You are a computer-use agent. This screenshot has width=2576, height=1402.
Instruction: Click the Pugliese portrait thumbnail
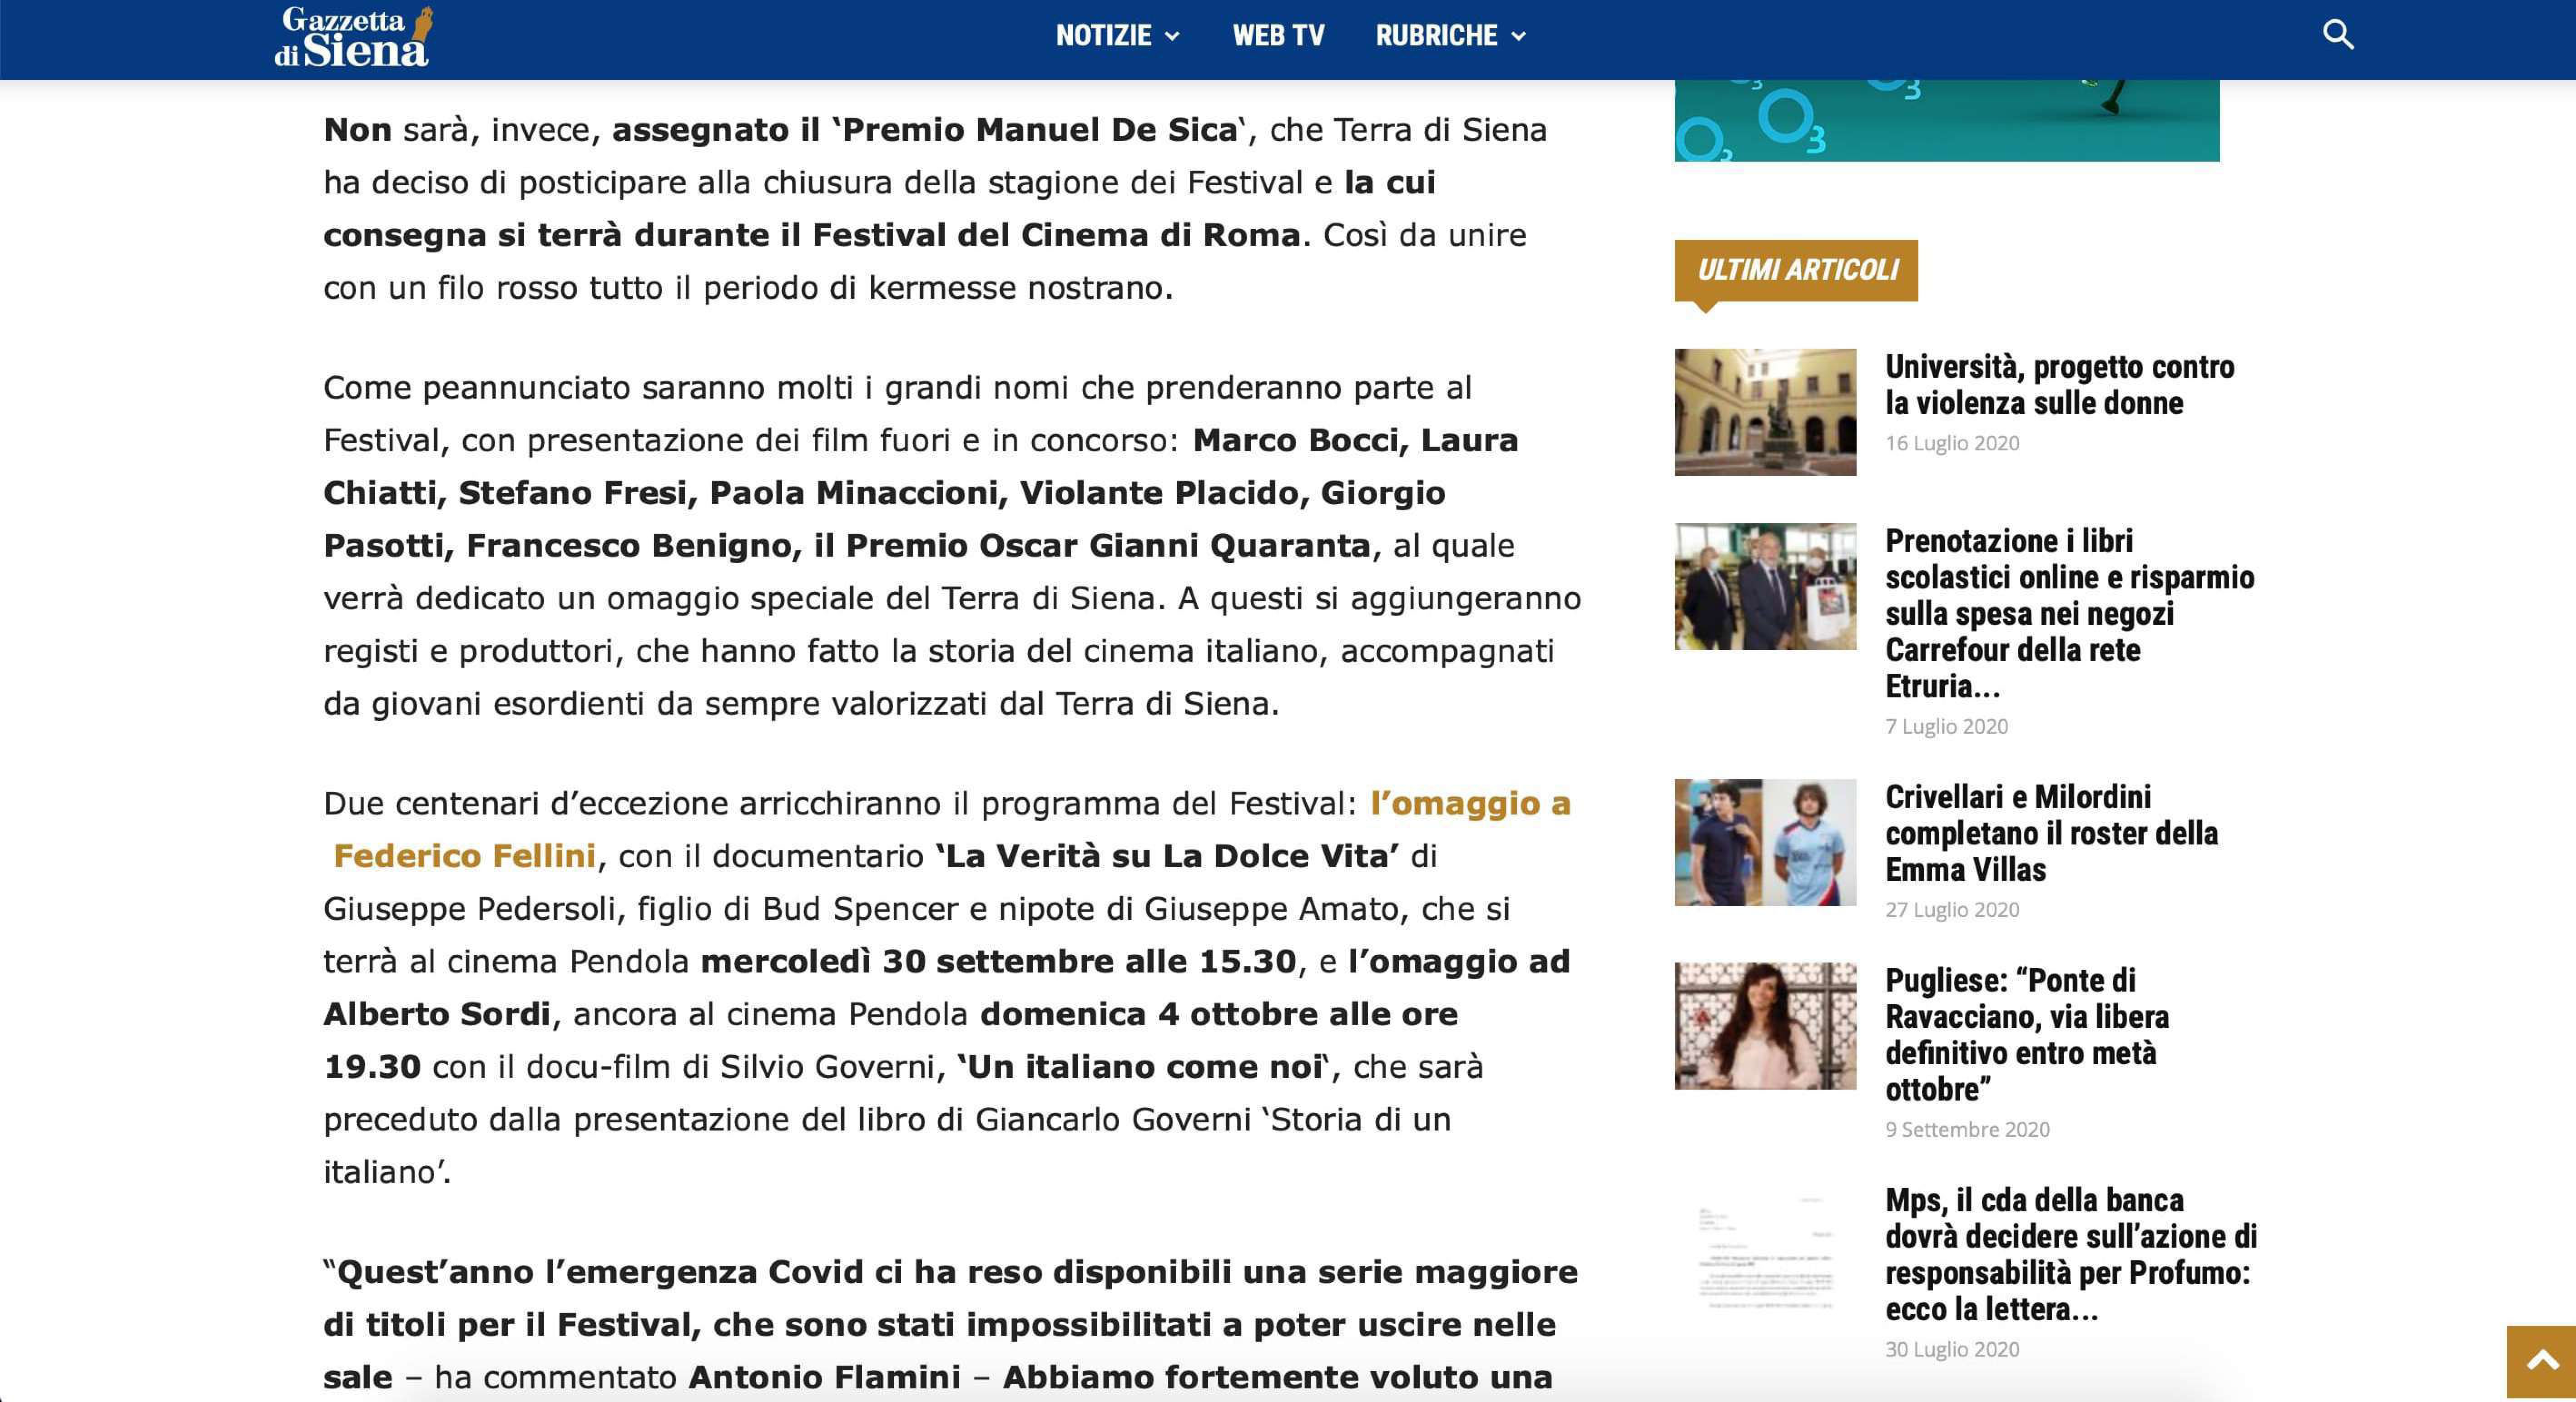point(1765,1026)
